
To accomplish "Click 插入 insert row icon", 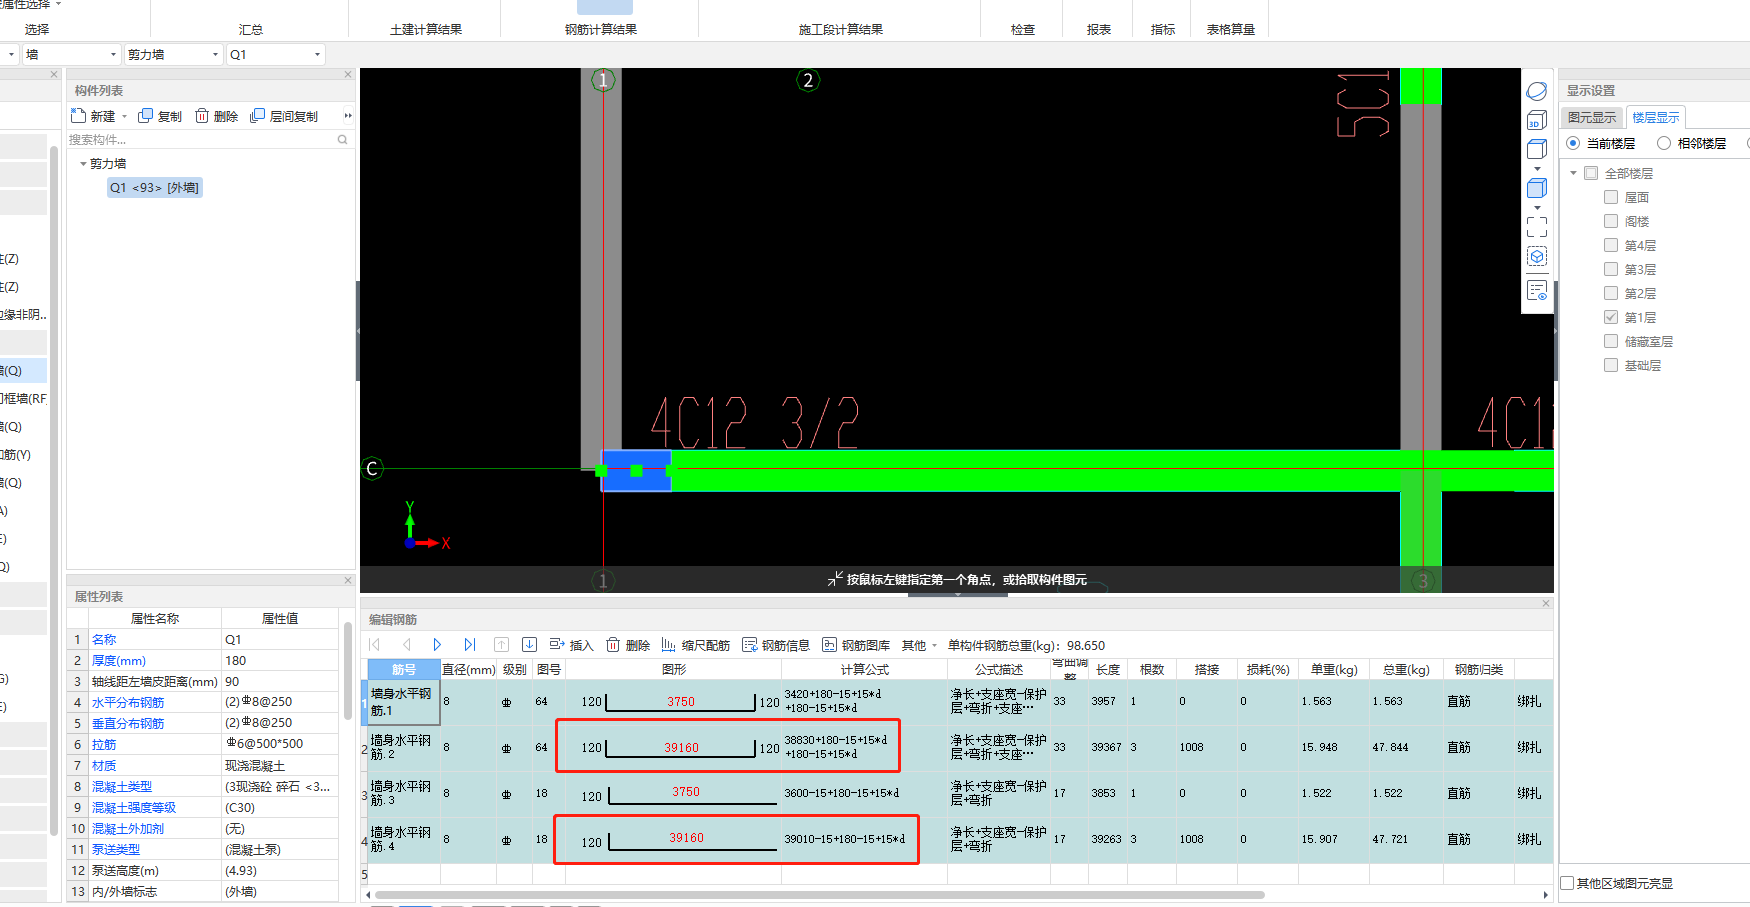I will tap(571, 645).
